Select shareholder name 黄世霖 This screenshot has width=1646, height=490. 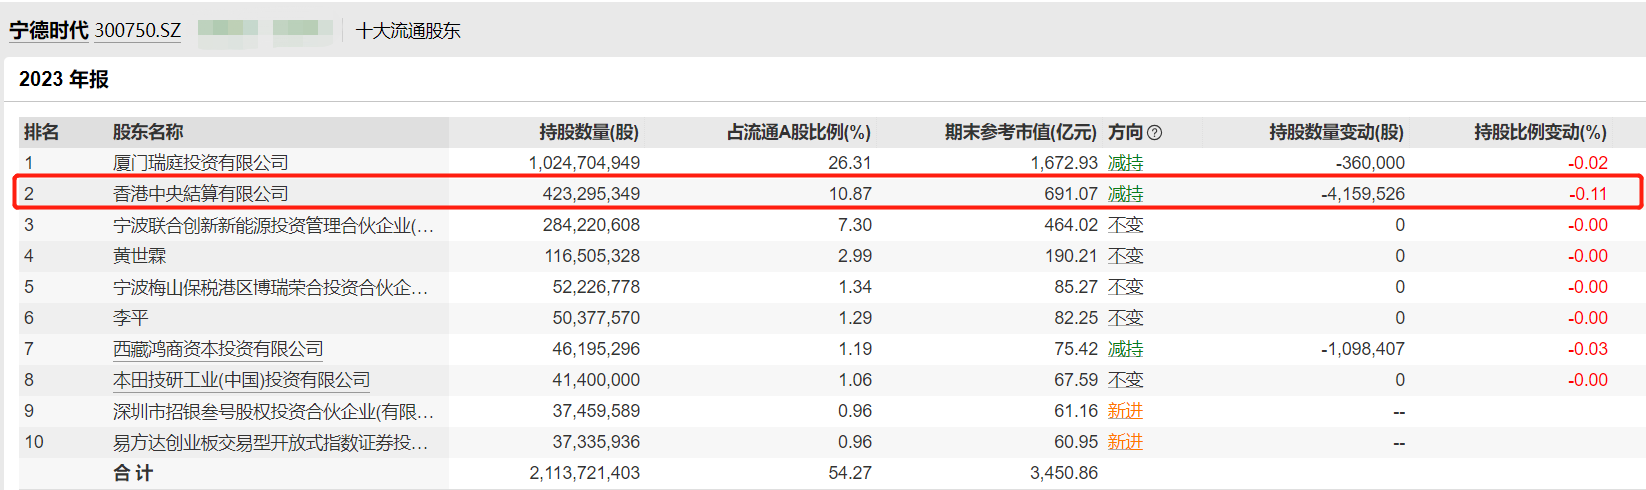tap(139, 256)
